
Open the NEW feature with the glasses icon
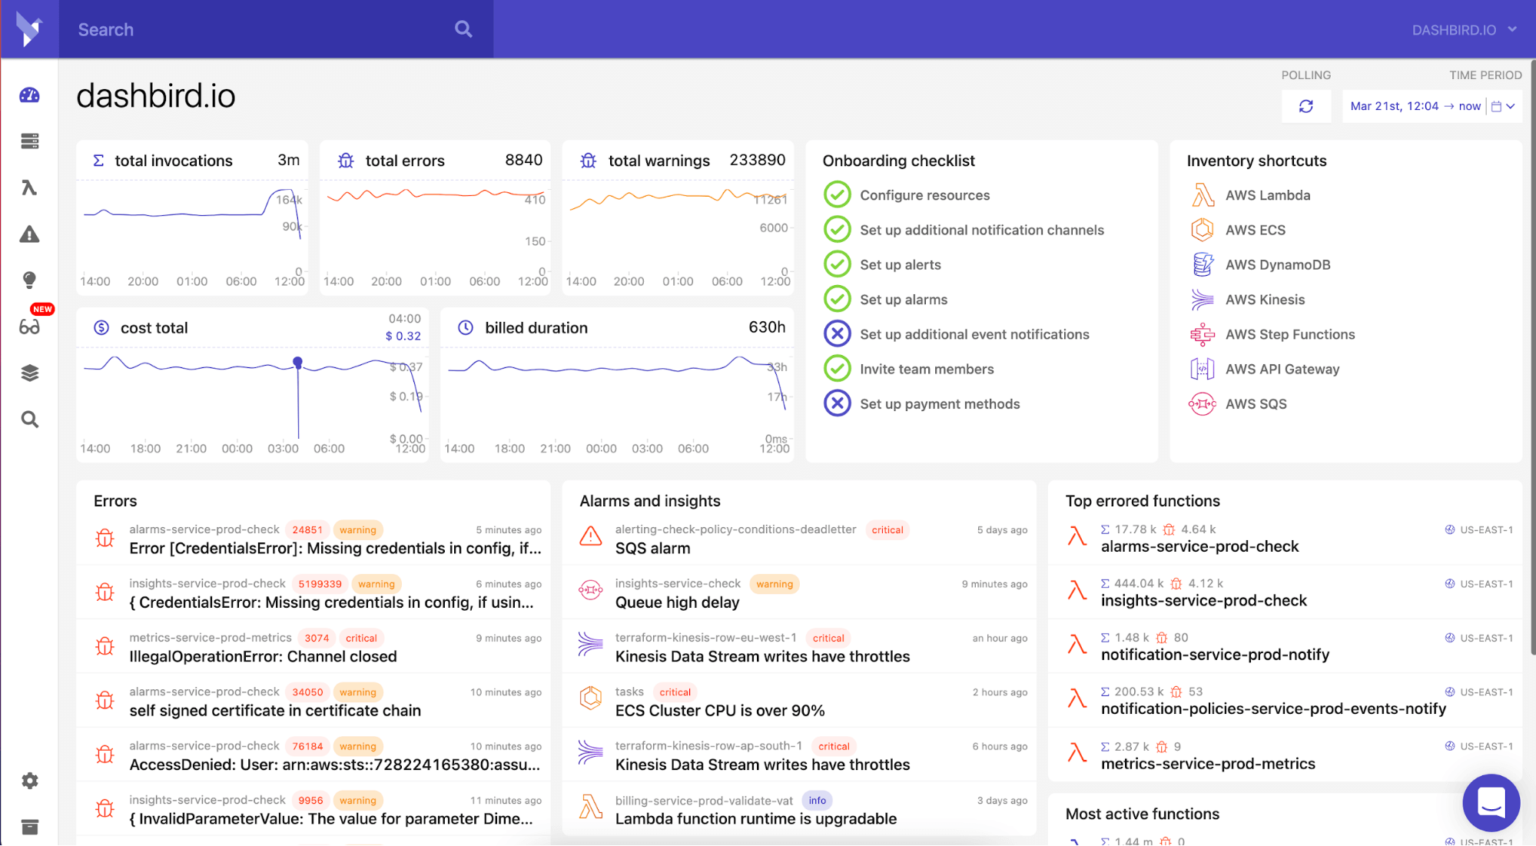[29, 326]
